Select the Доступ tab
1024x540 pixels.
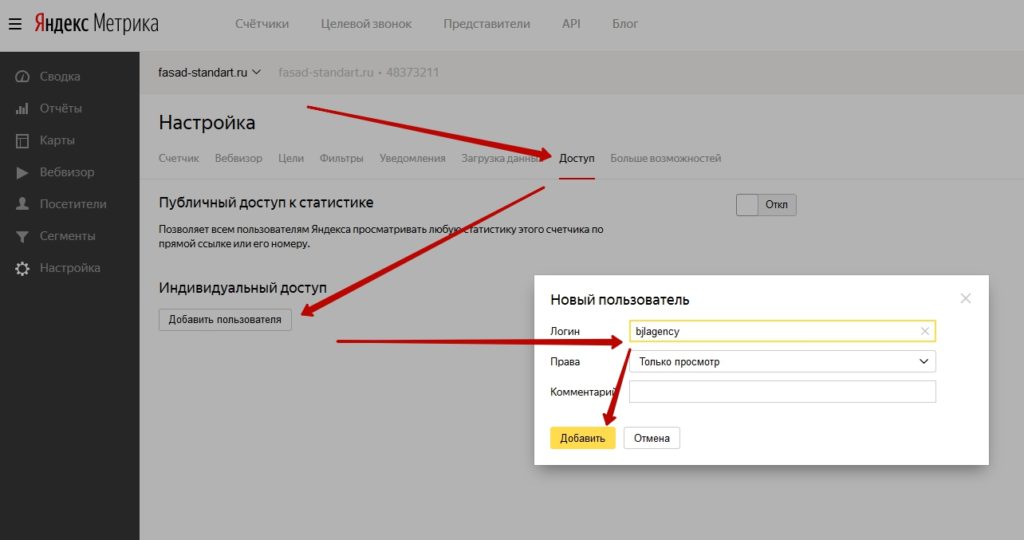pyautogui.click(x=577, y=158)
